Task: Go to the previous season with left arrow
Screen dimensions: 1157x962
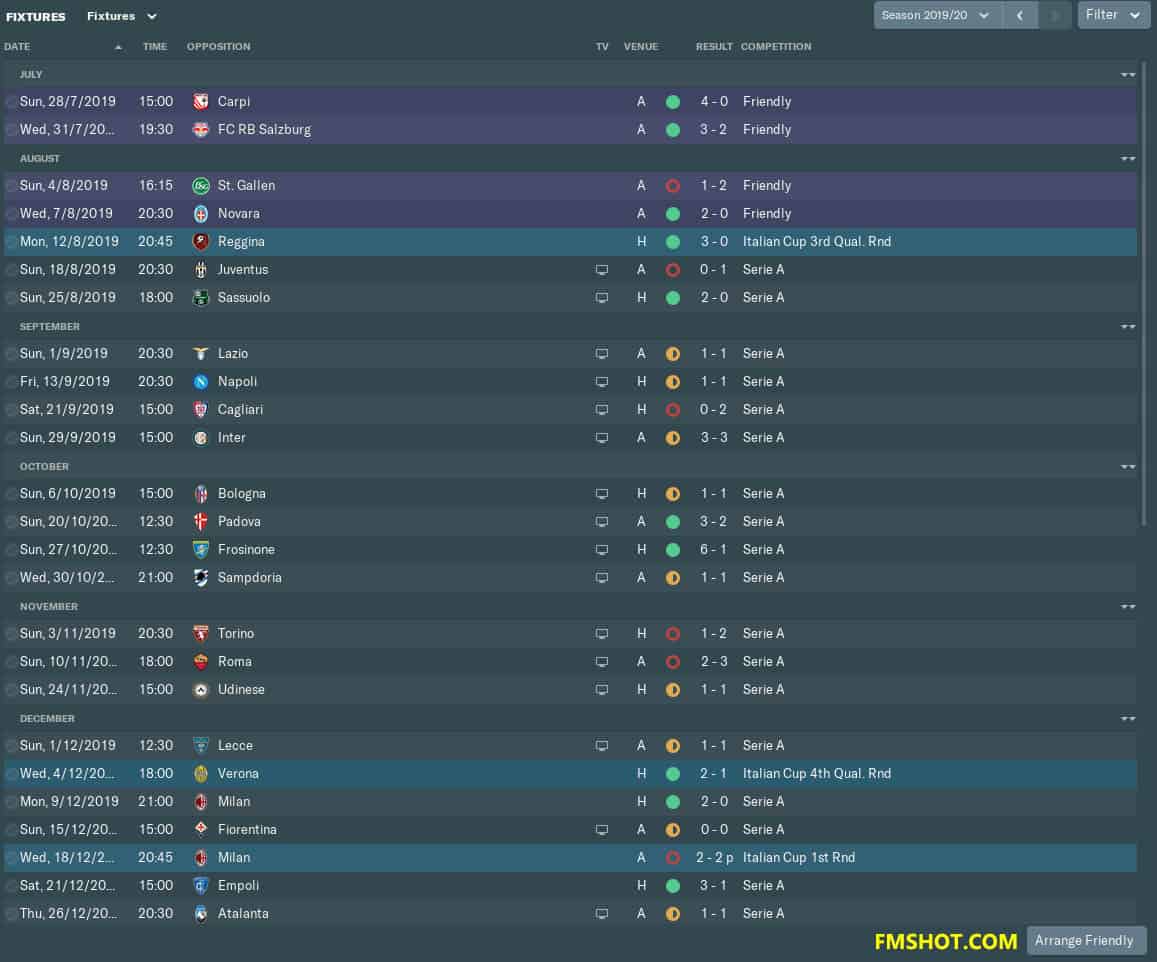Action: (x=1020, y=15)
